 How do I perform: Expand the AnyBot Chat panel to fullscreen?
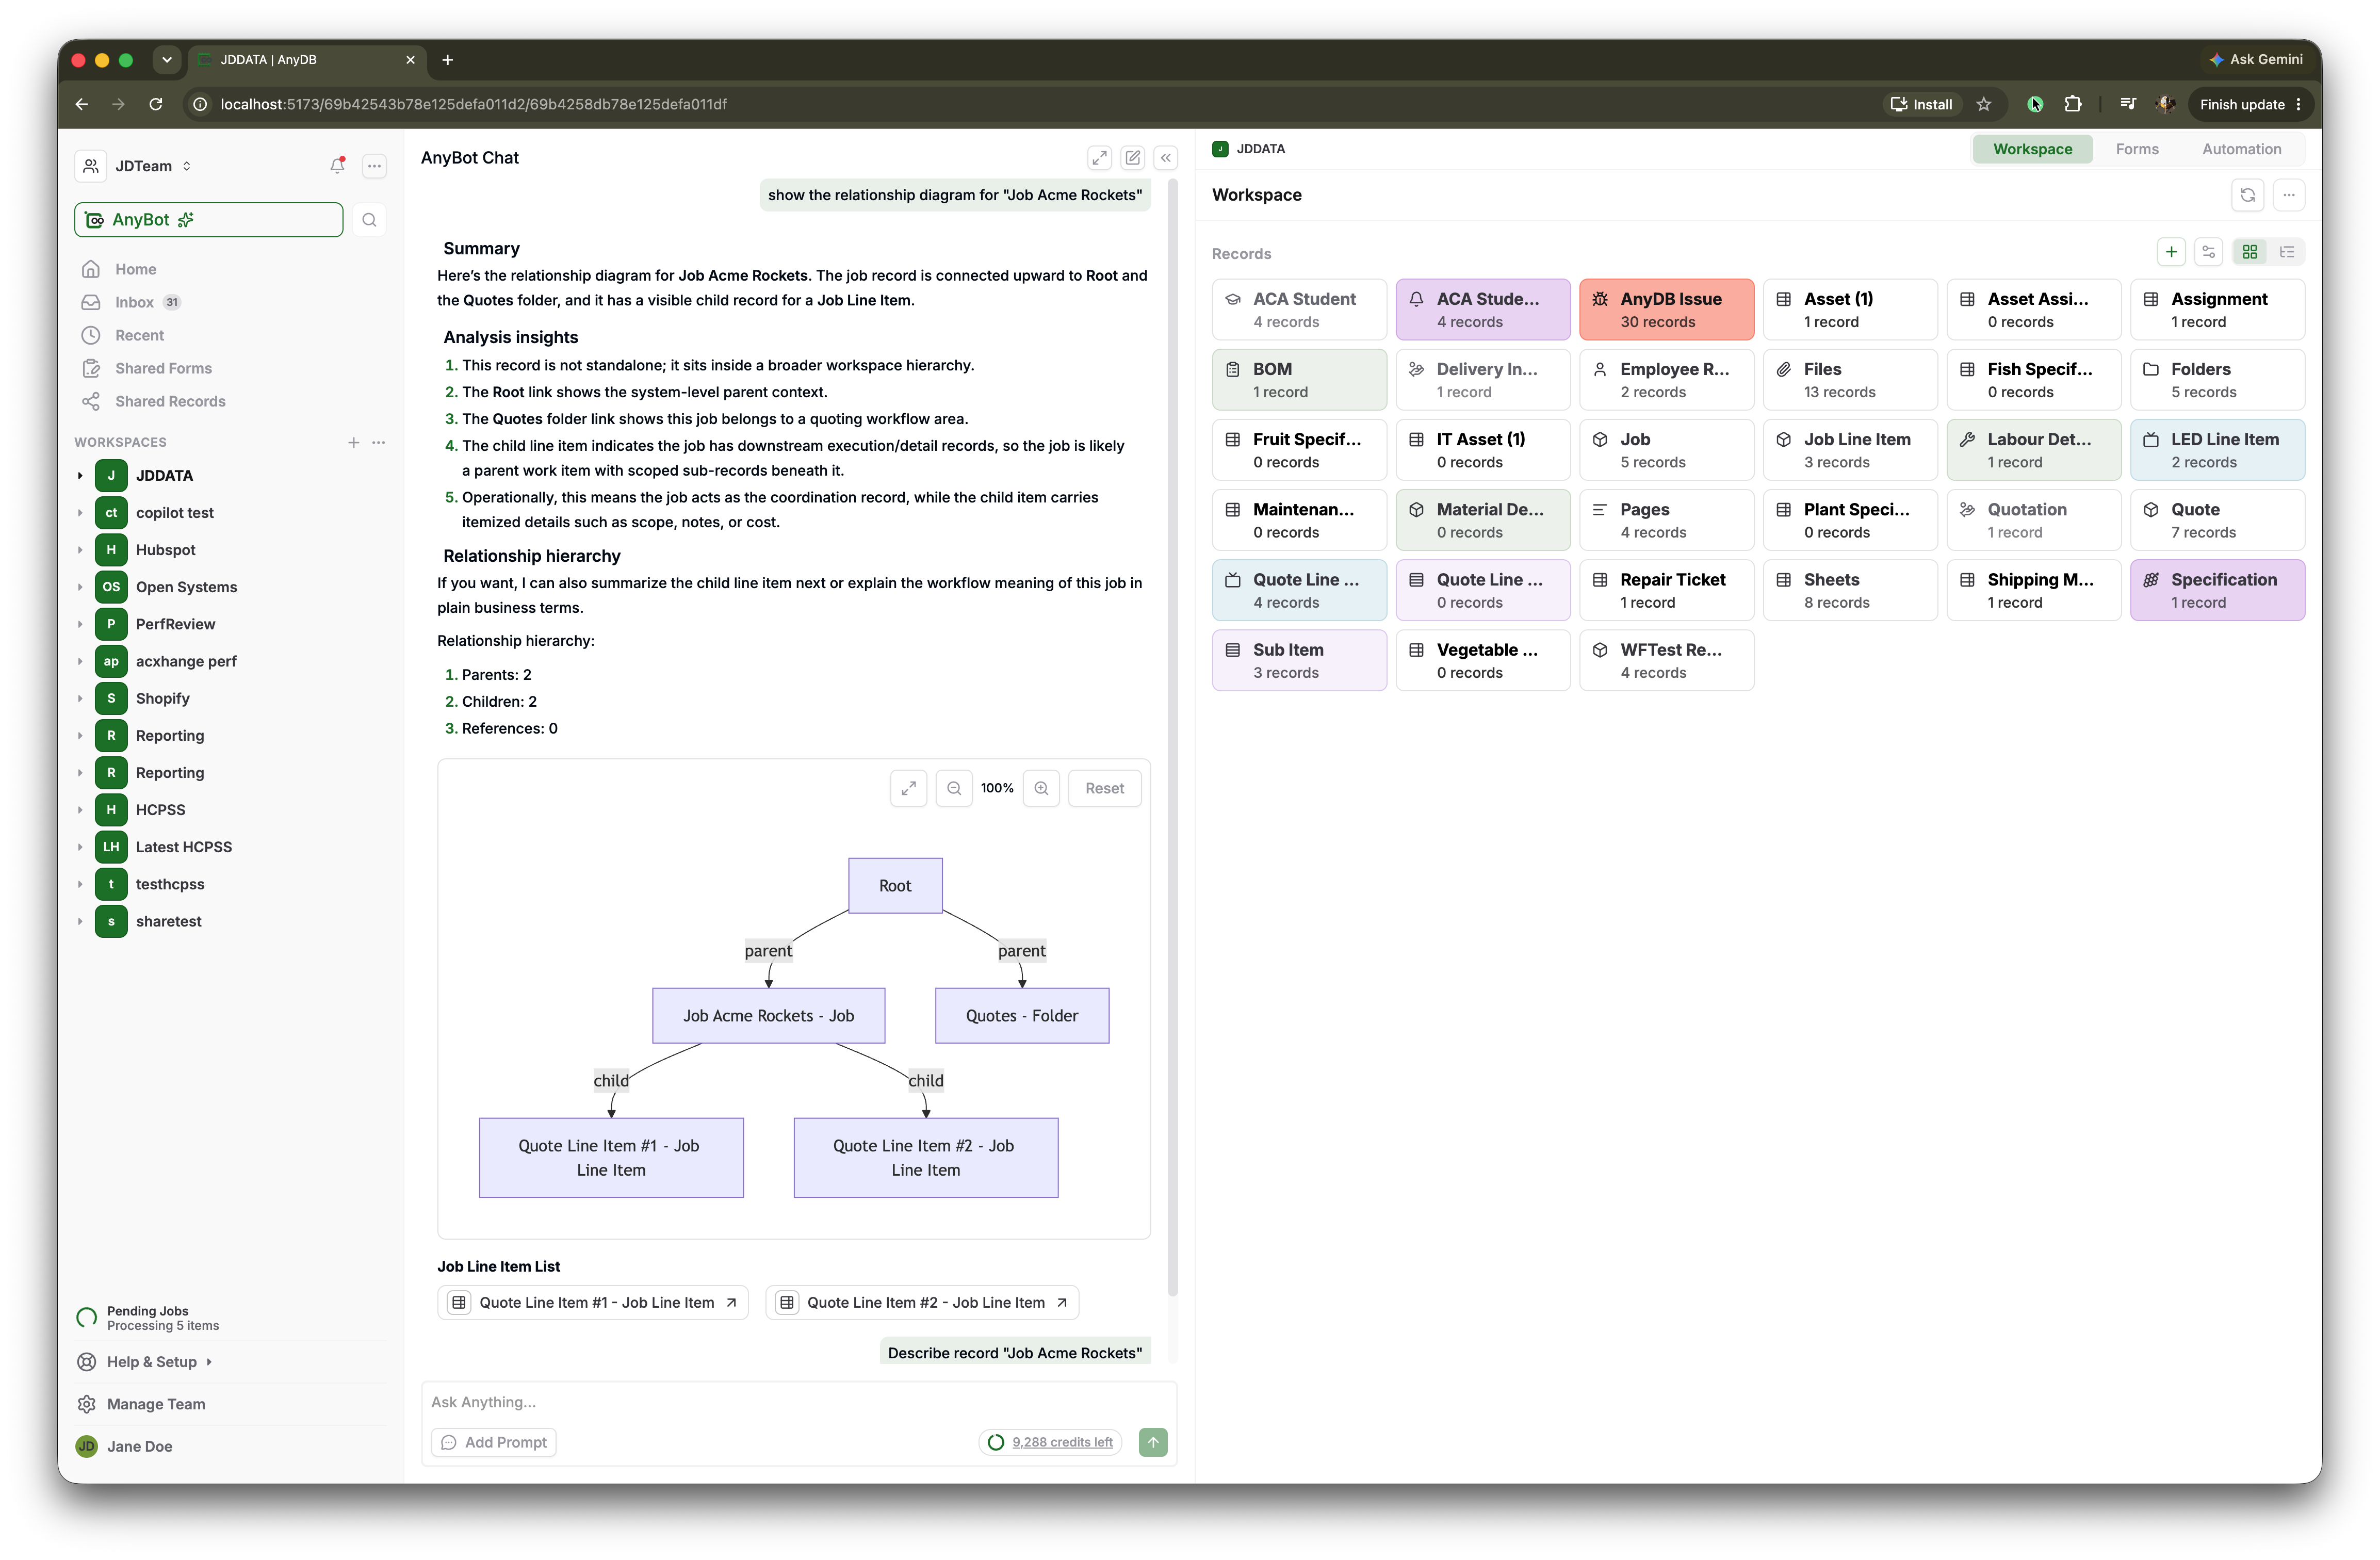tap(1099, 158)
